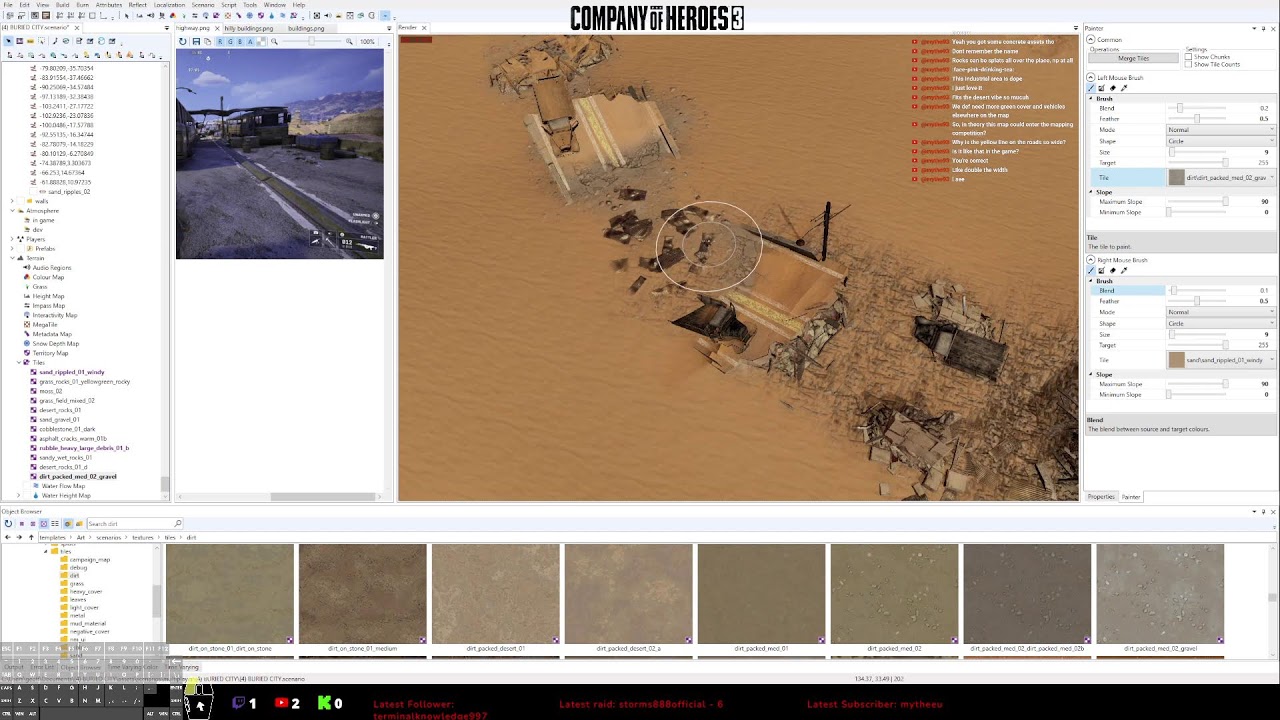The height and width of the screenshot is (720, 1280).
Task: Open the Left Mouse Brush Mode dropdown
Action: (x=1220, y=130)
